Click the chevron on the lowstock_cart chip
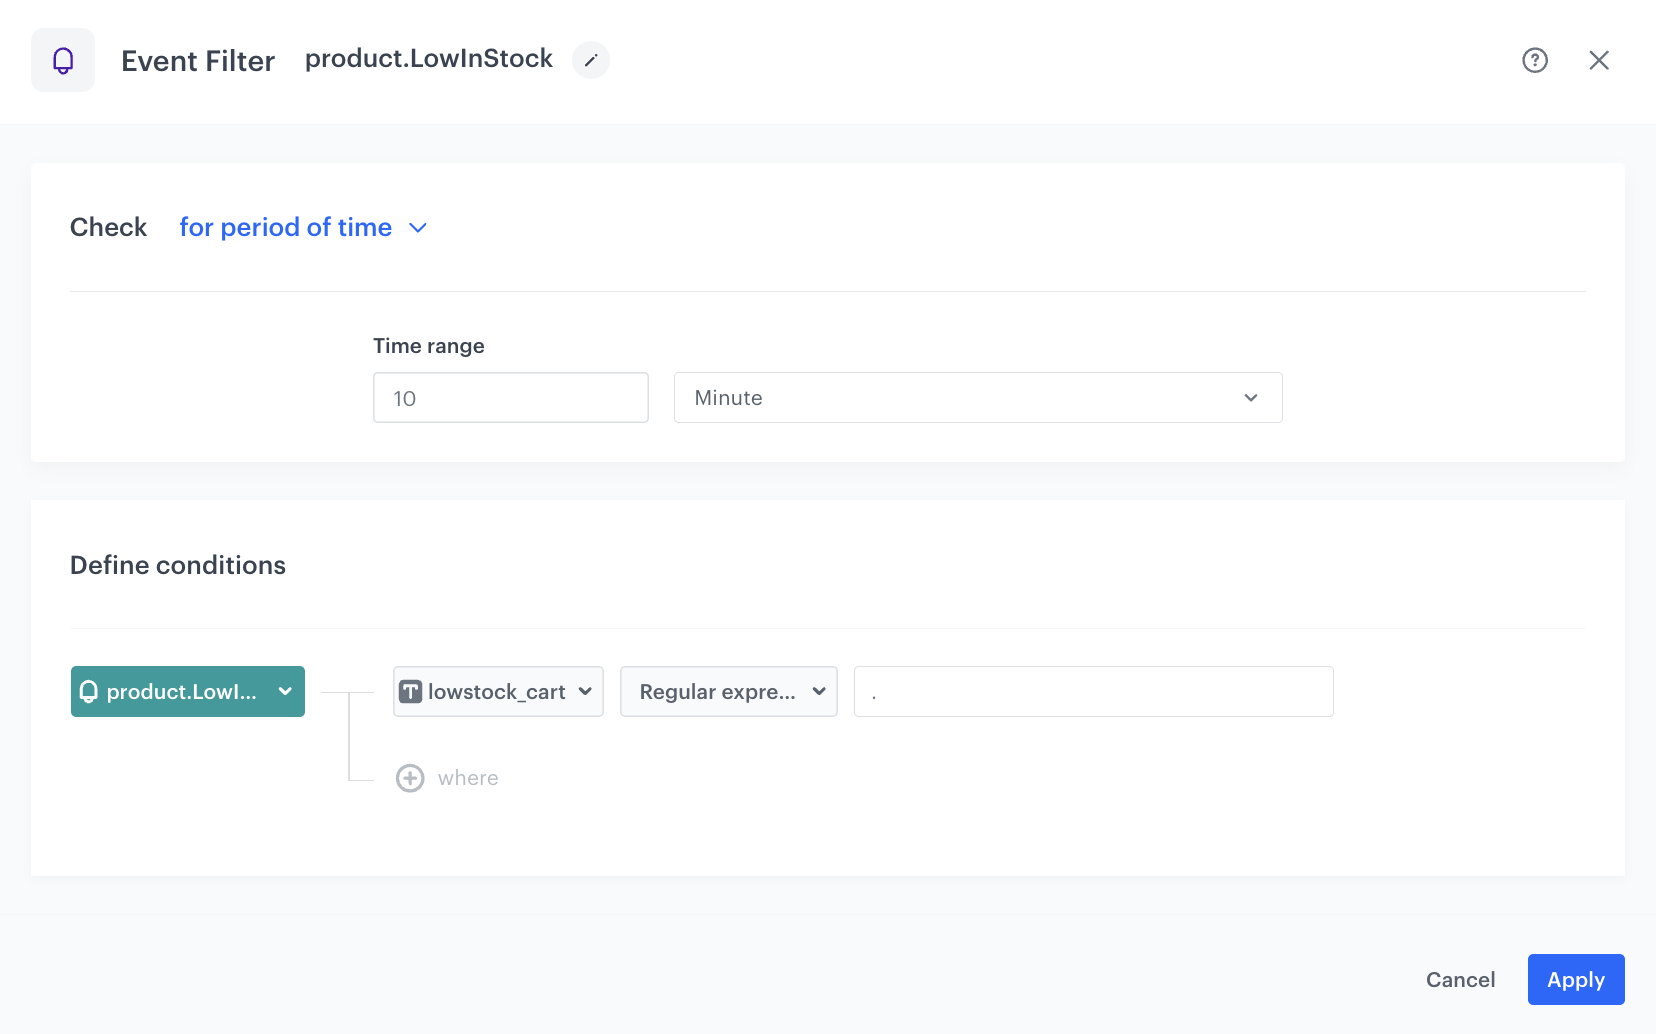The width and height of the screenshot is (1656, 1034). tap(585, 691)
